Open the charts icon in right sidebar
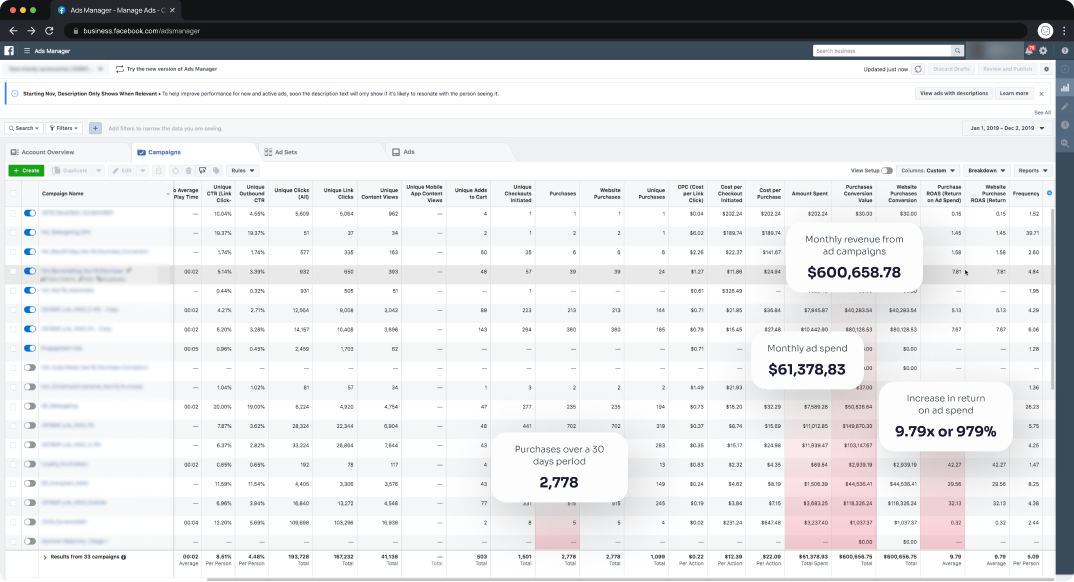 pos(1064,88)
